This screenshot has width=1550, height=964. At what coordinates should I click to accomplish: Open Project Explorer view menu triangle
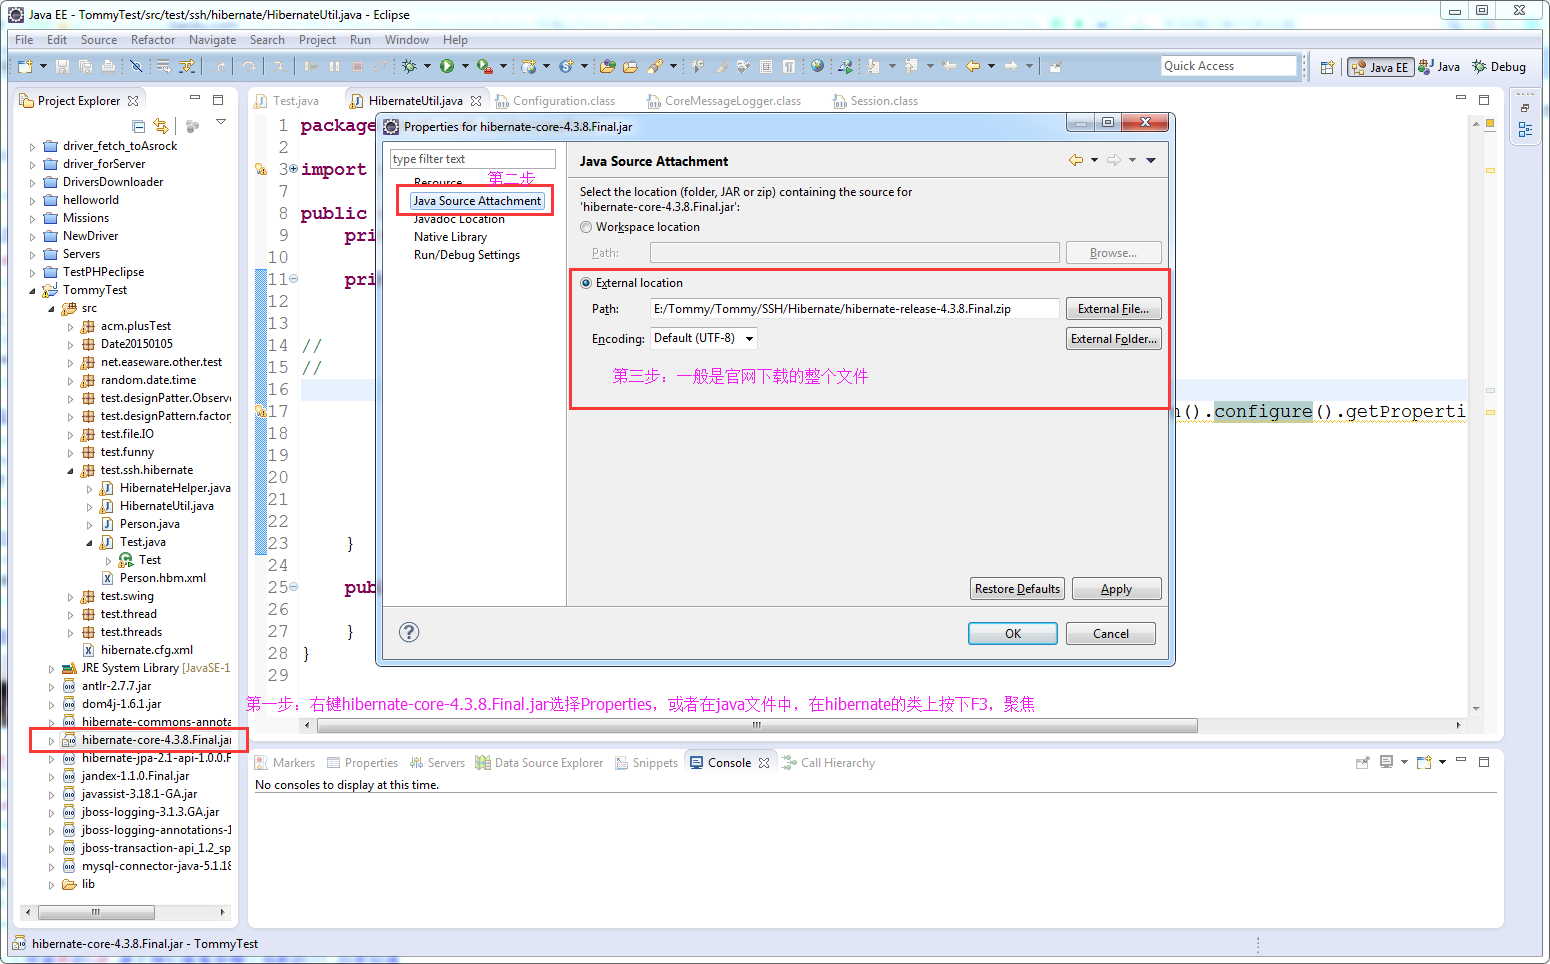(x=221, y=123)
